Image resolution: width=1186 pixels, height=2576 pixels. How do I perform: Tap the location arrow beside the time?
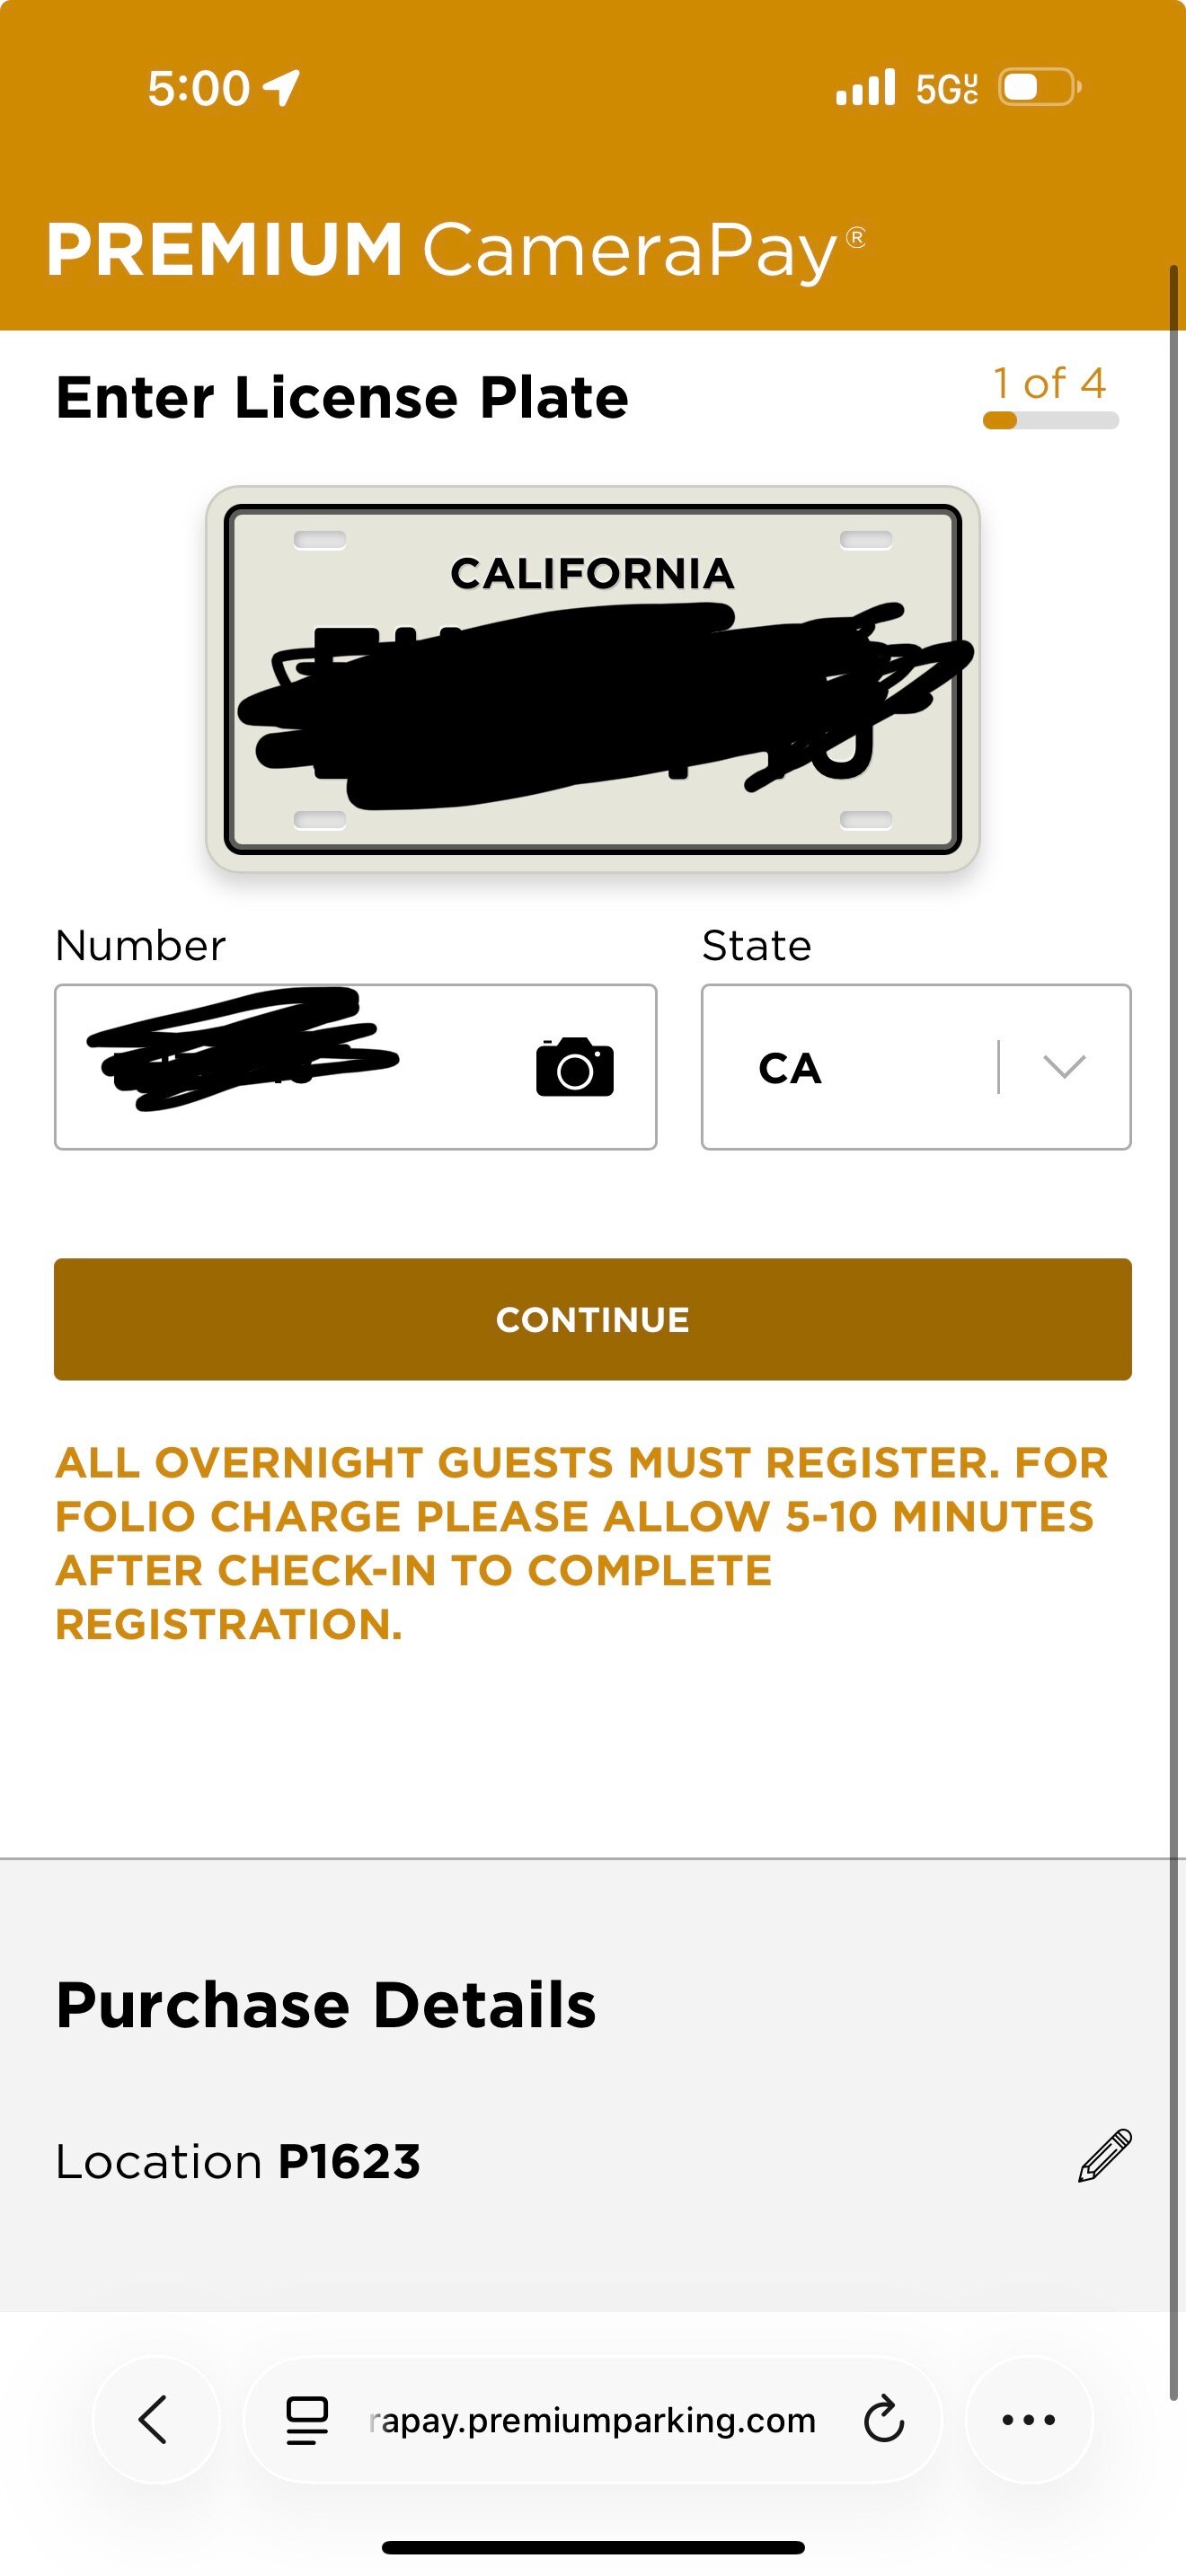click(x=282, y=88)
